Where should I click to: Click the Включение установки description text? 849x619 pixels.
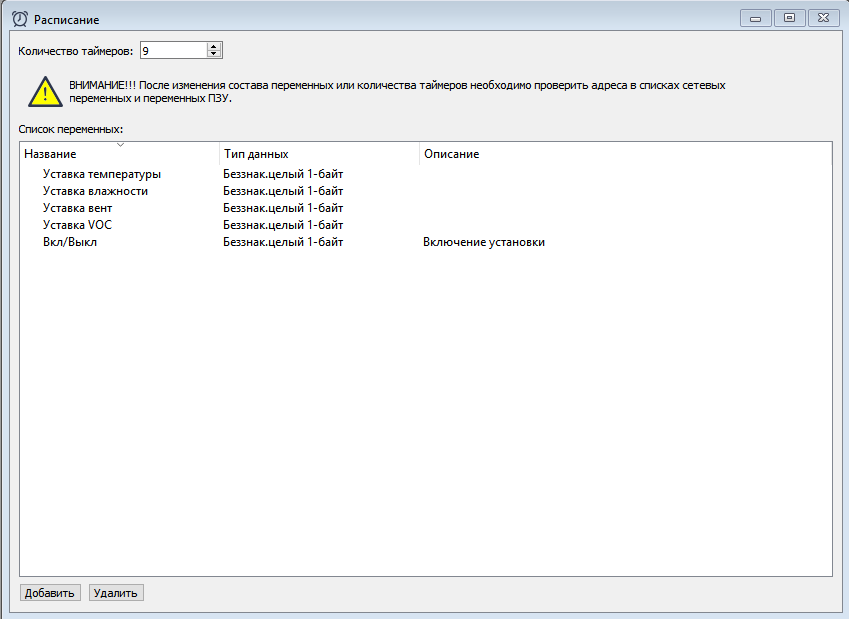pyautogui.click(x=482, y=241)
